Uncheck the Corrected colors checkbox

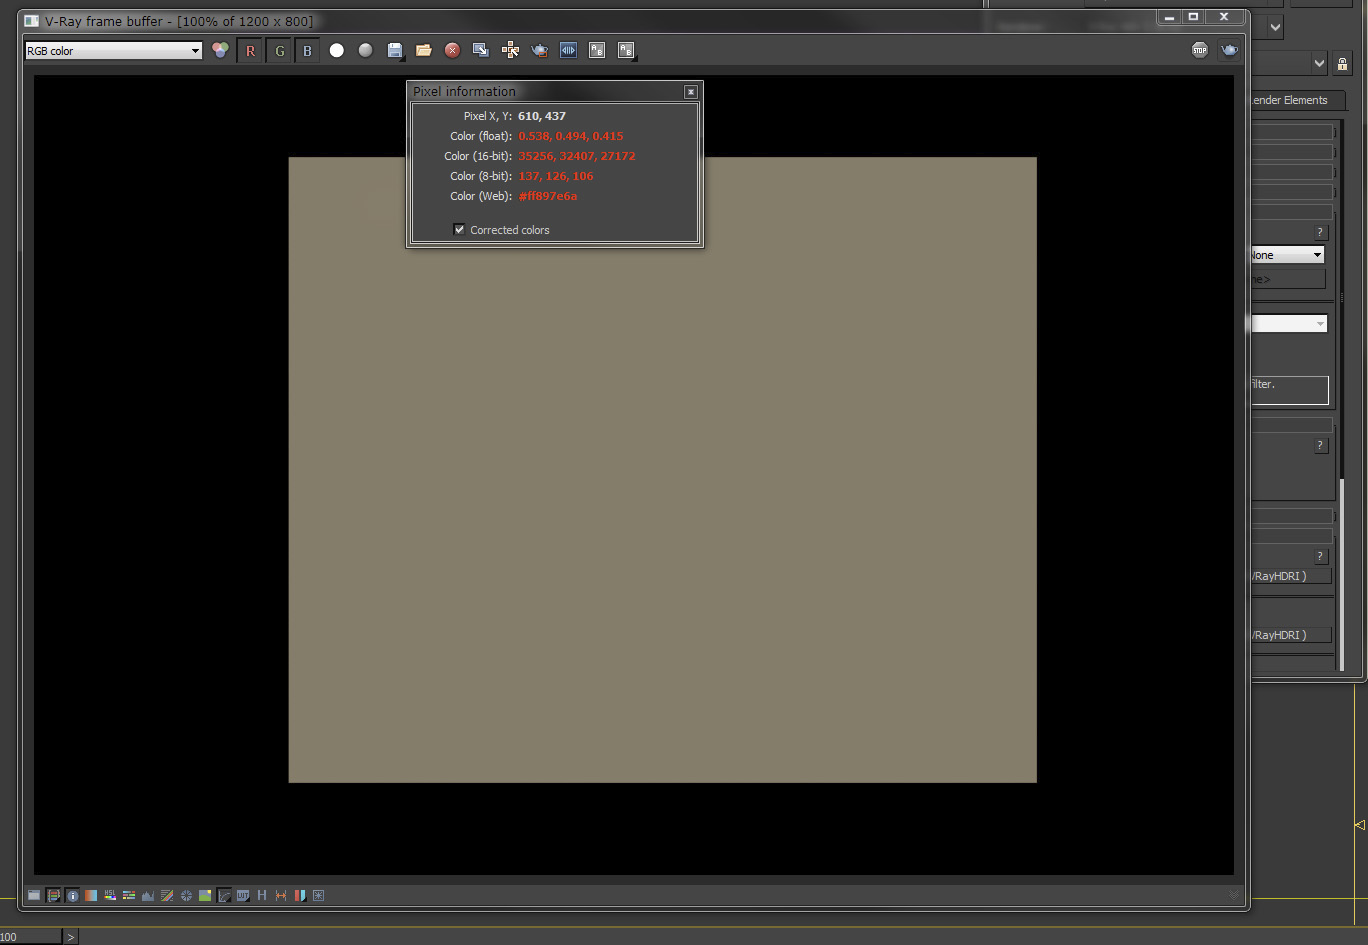[459, 230]
